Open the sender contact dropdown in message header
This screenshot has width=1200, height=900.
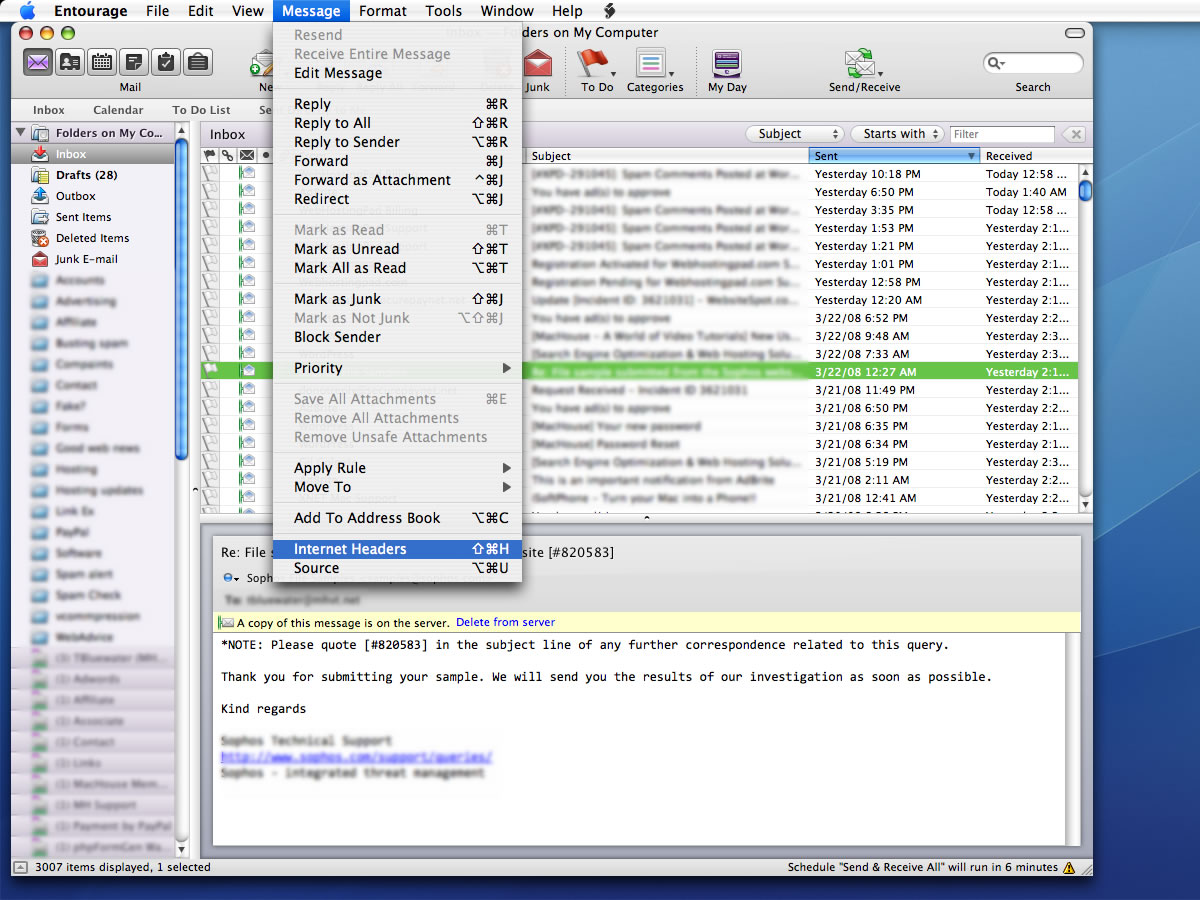(x=231, y=578)
